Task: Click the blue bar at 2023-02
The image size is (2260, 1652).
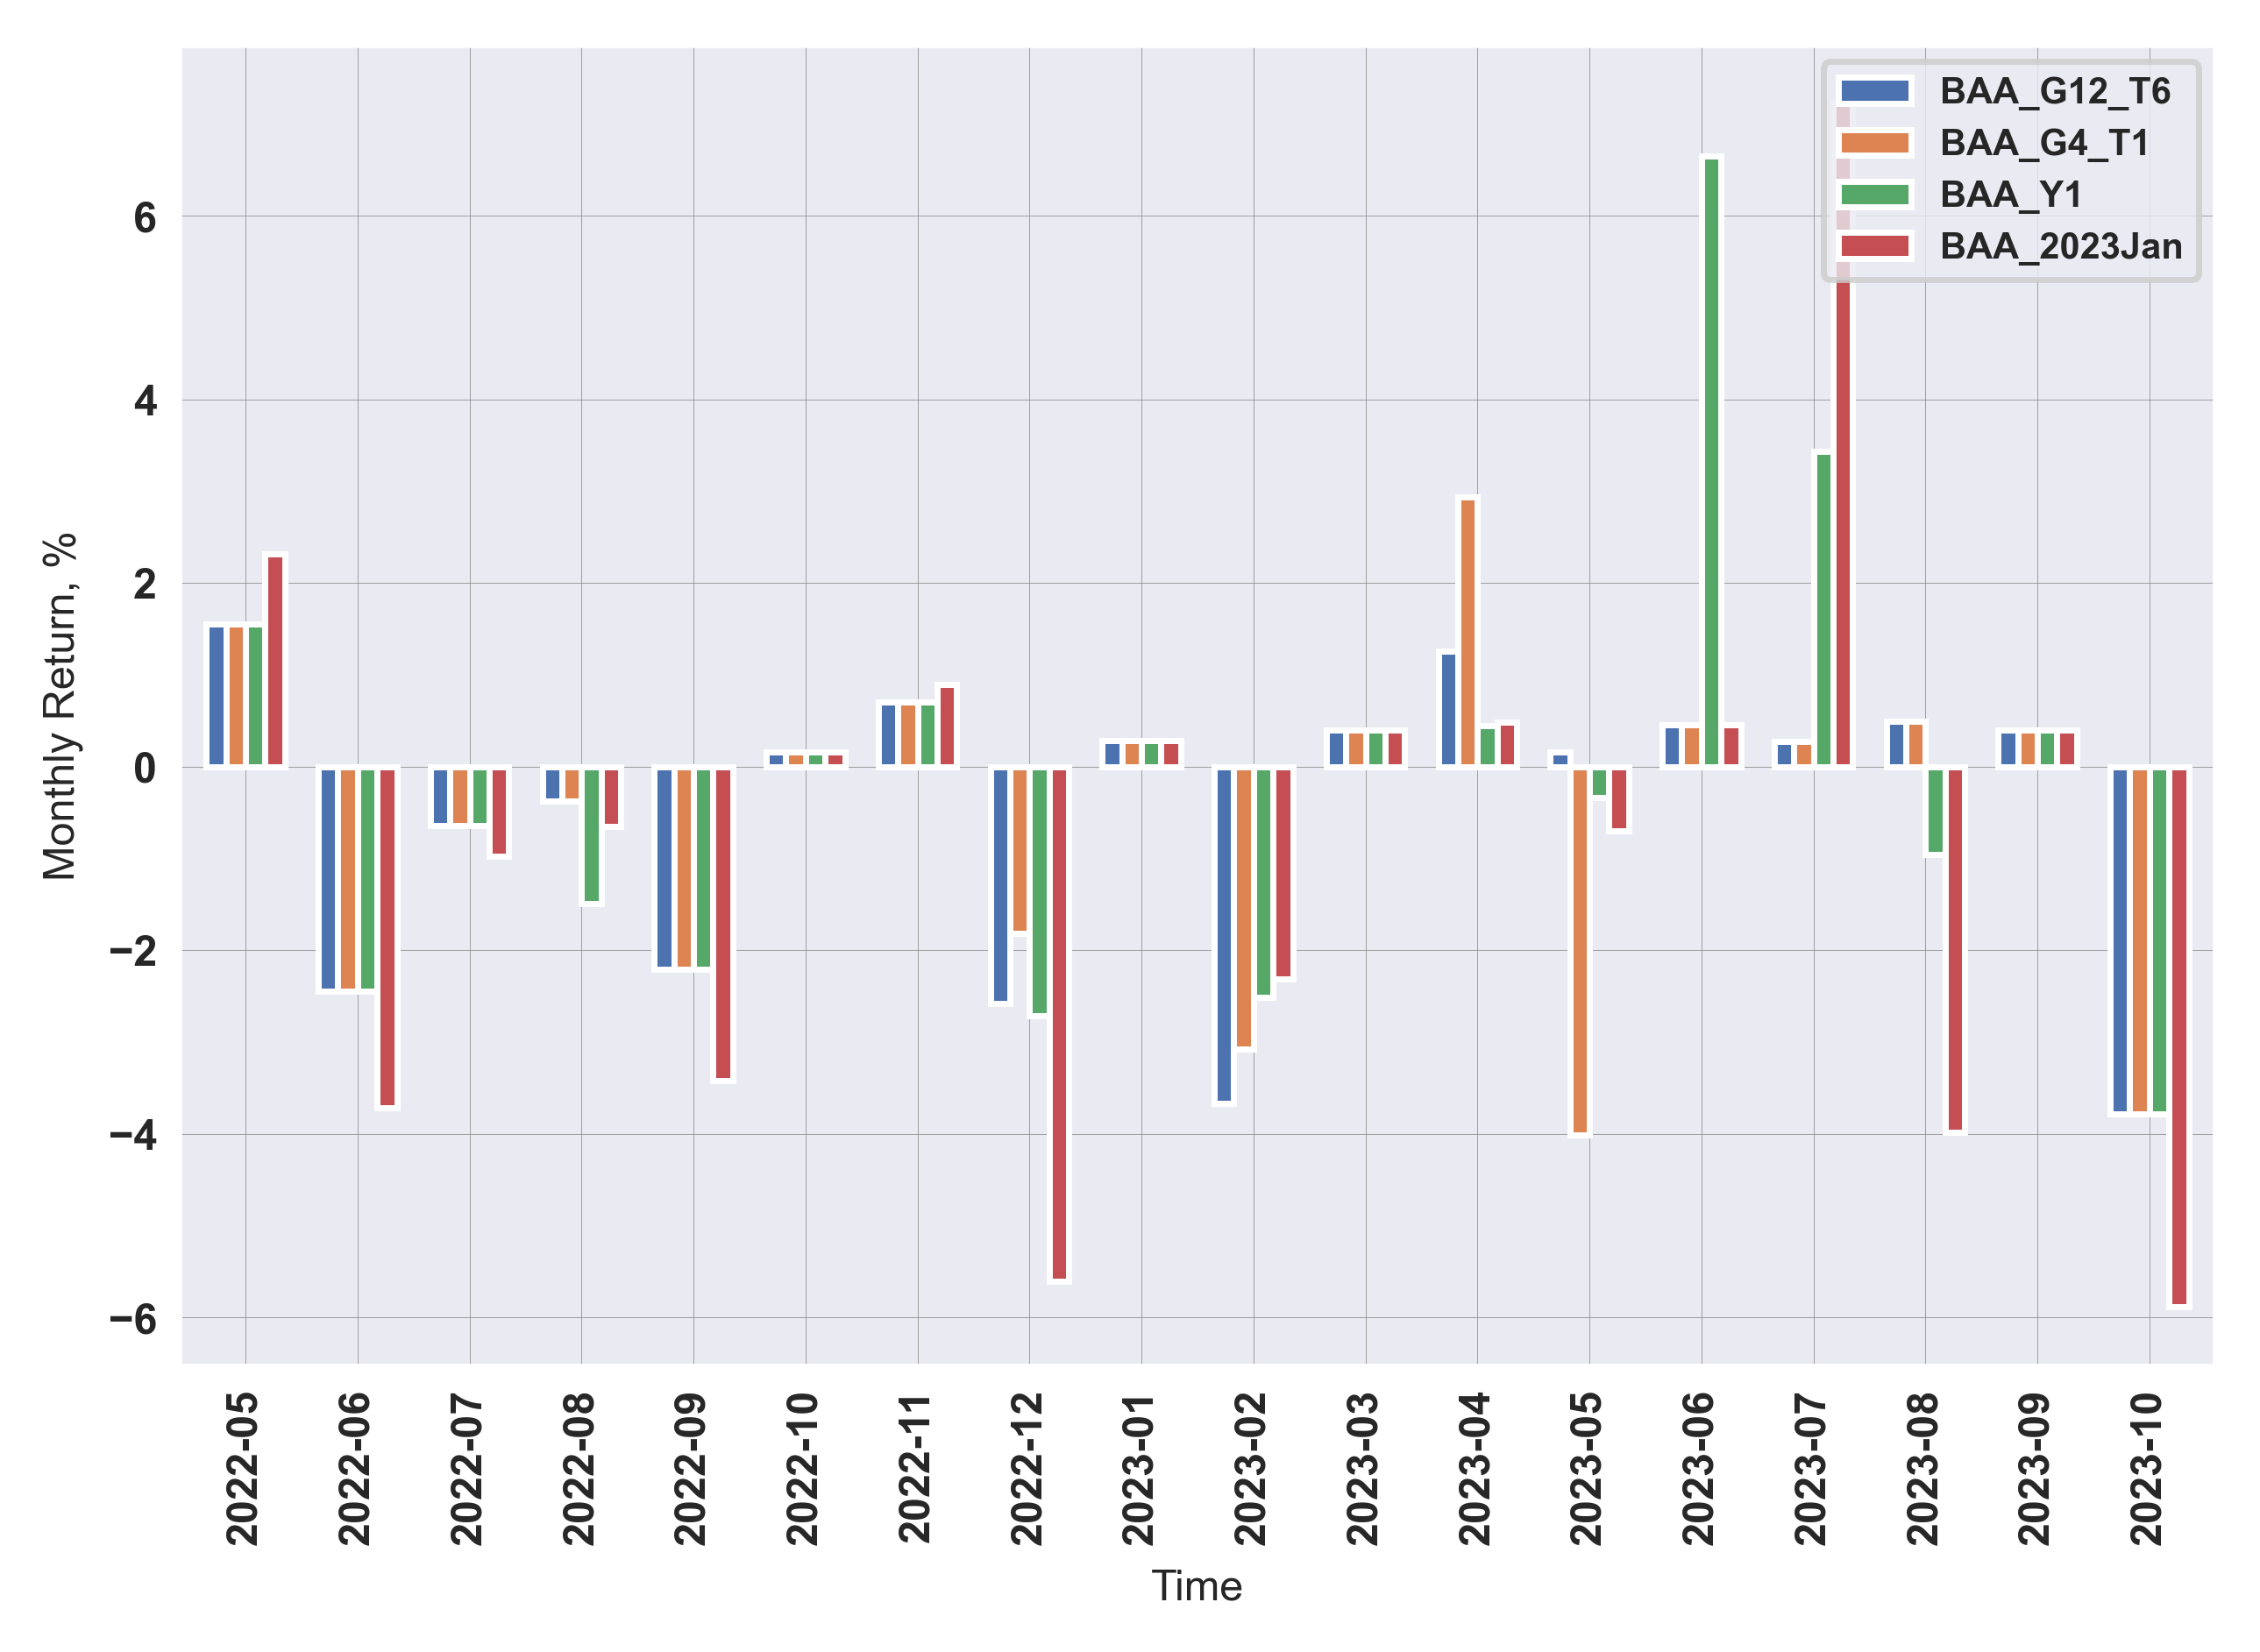Action: coord(1224,934)
